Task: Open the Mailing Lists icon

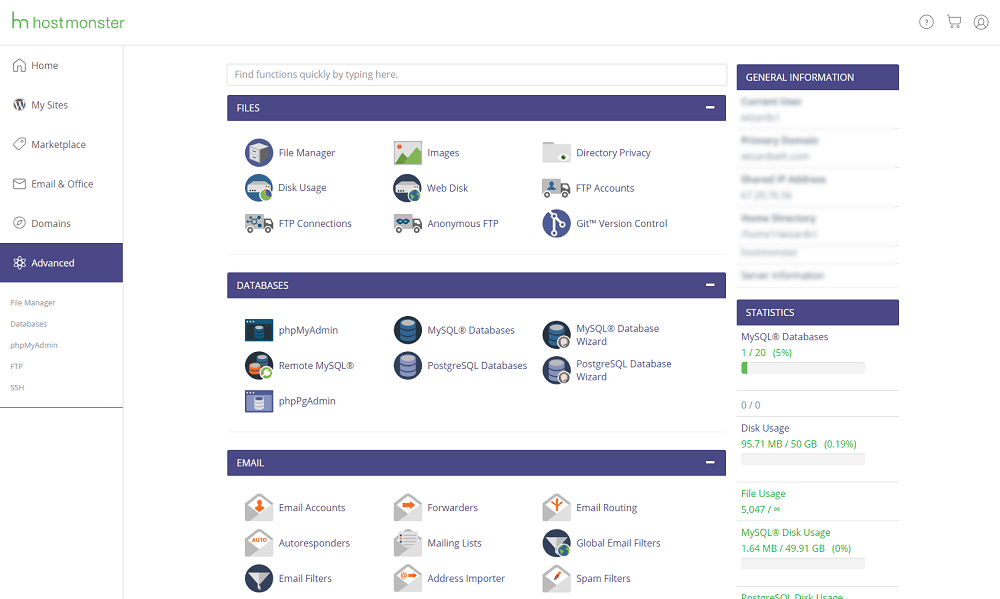Action: point(408,543)
